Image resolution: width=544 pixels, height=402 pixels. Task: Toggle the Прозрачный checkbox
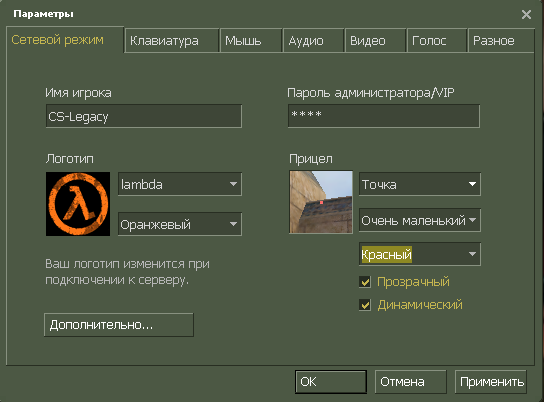pos(365,282)
